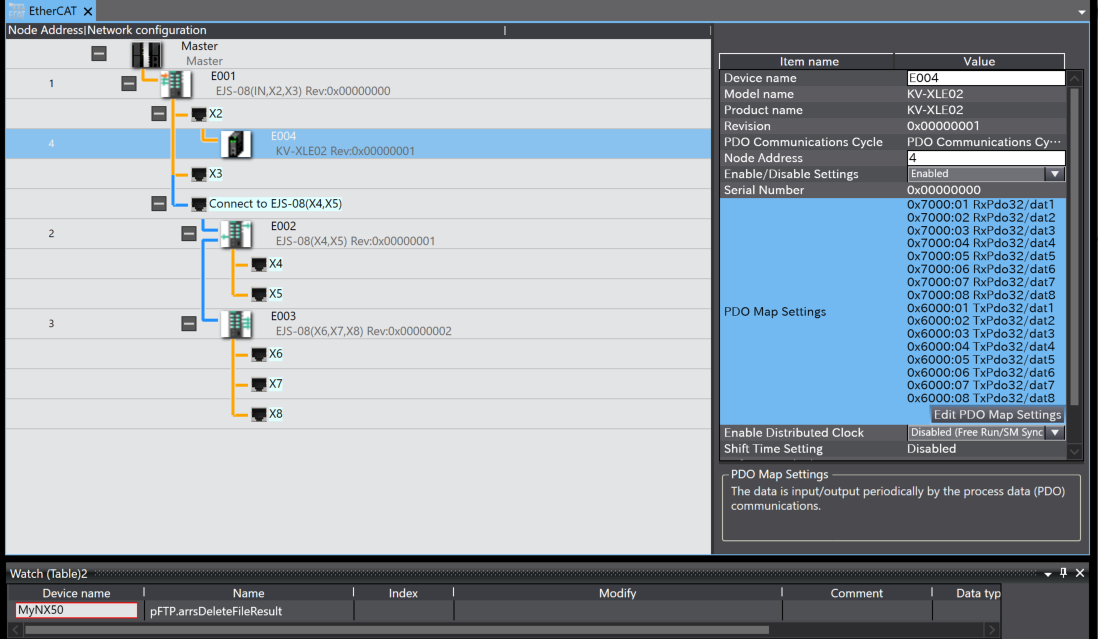Switch to the EtherCAT tab
1098x639 pixels.
click(45, 11)
